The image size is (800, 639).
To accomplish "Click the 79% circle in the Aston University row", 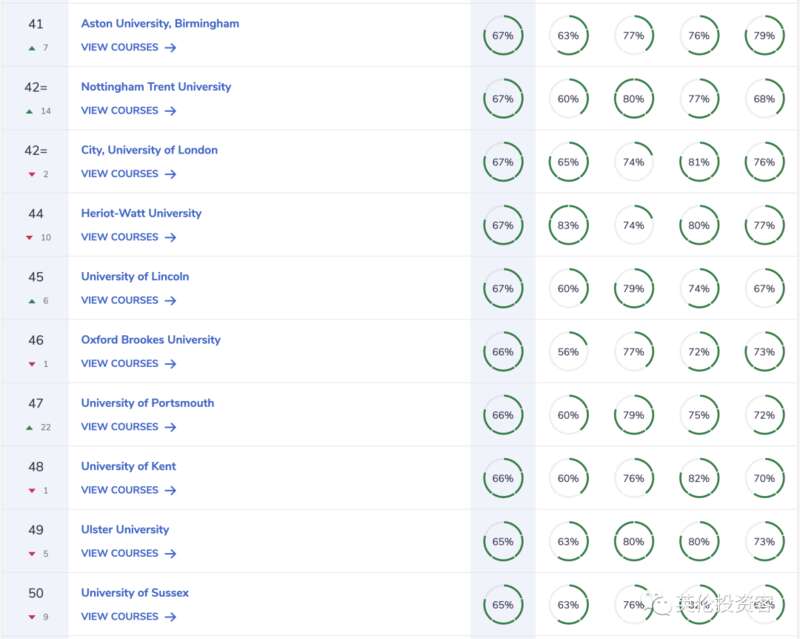I will point(764,35).
